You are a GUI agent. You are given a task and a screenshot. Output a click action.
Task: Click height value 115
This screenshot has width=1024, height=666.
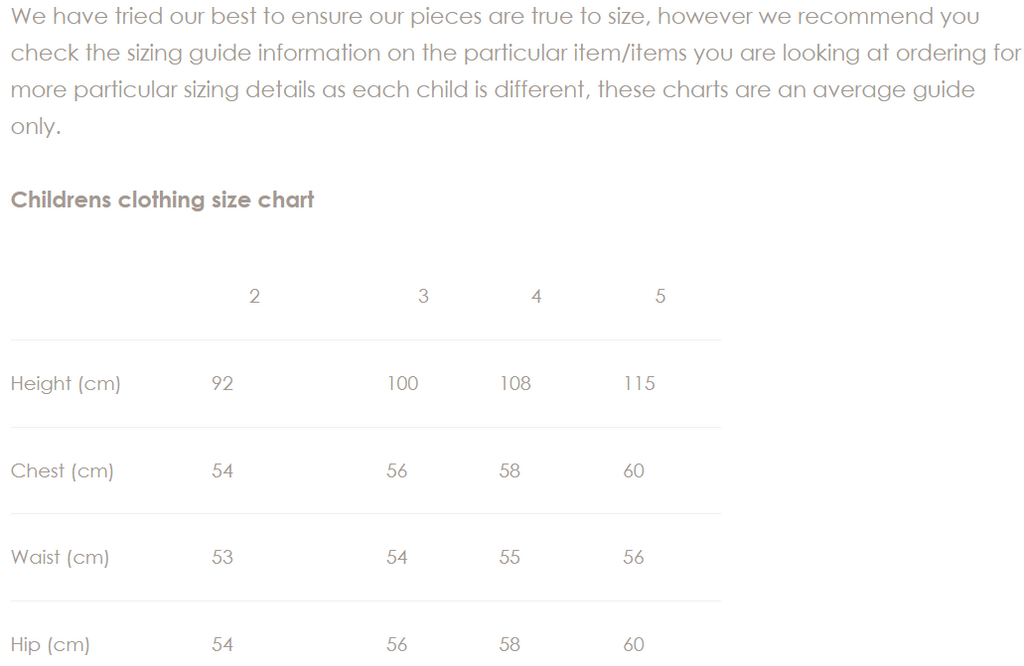639,384
